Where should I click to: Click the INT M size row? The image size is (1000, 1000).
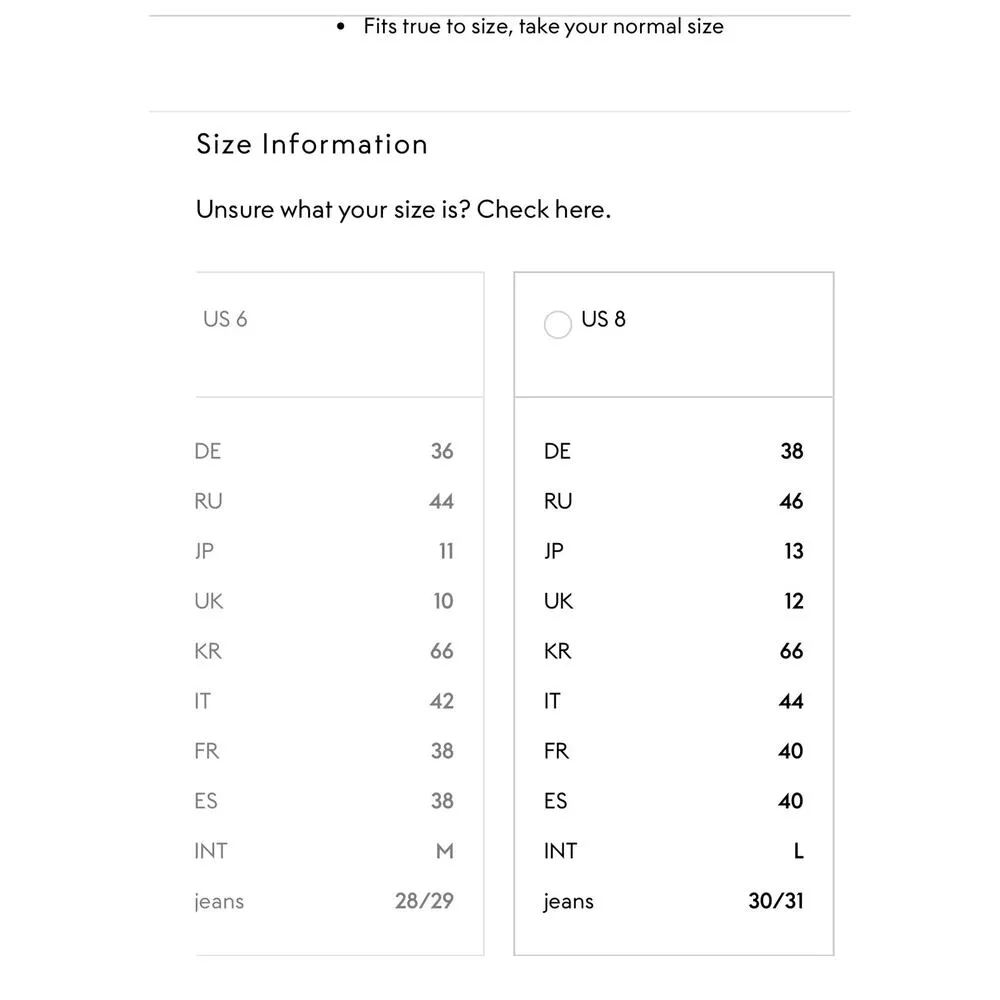tap(324, 851)
